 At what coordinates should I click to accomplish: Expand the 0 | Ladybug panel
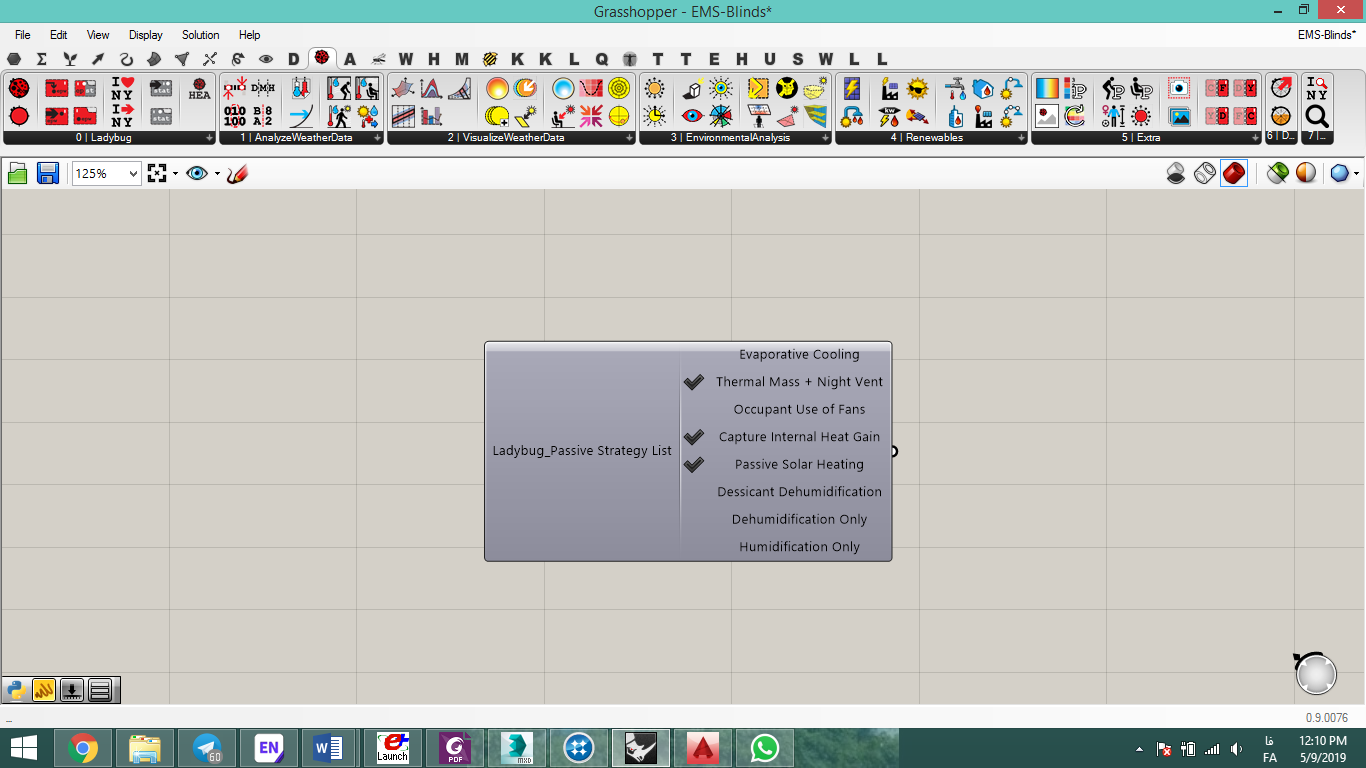click(210, 138)
